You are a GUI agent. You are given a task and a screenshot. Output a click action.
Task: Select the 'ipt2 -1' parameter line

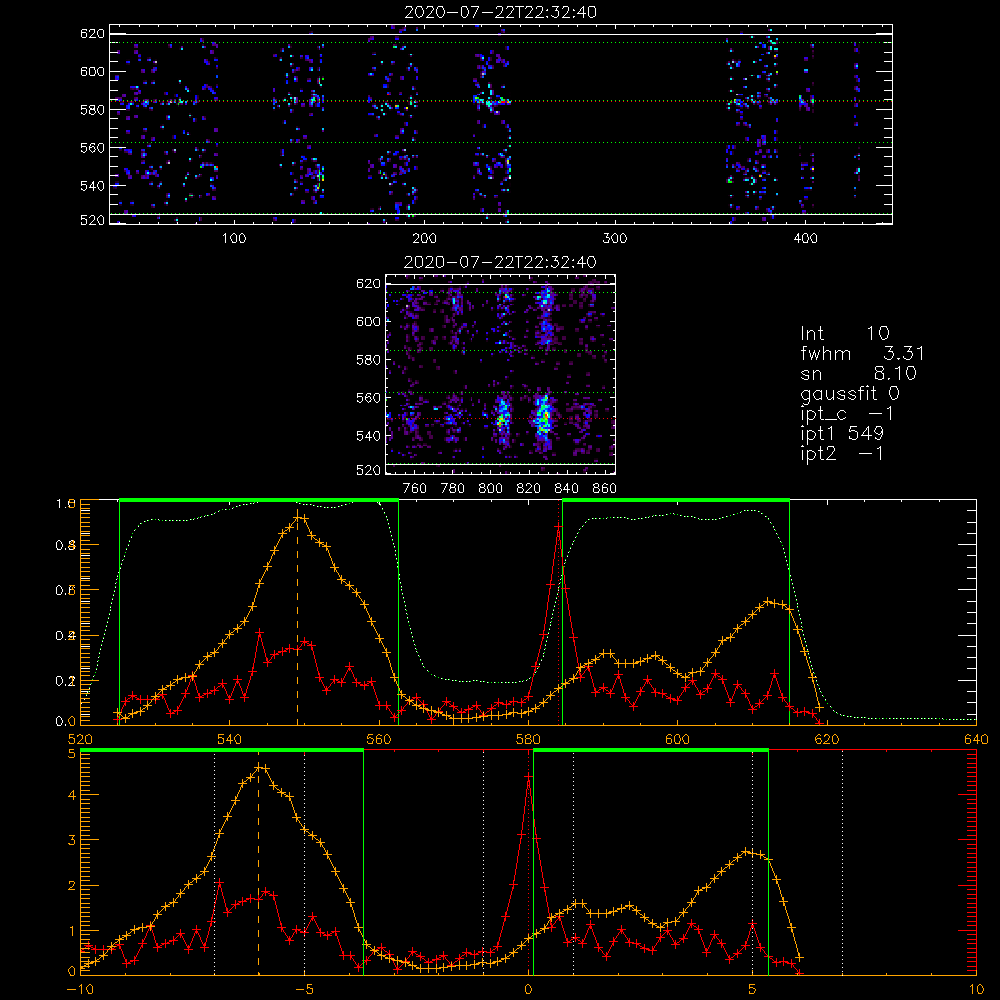(841, 453)
